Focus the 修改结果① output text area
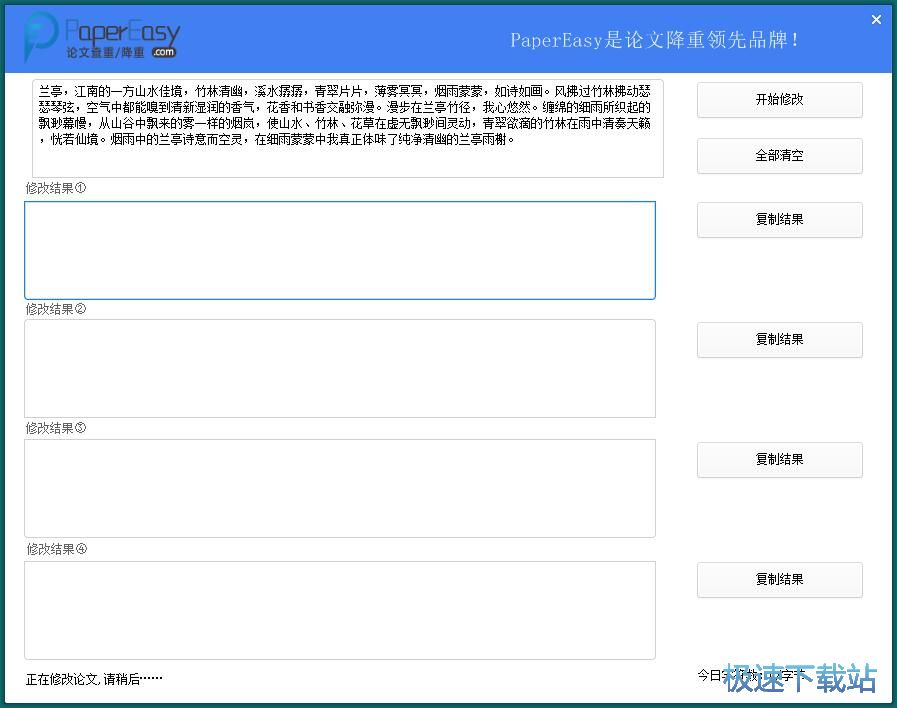 pos(340,250)
